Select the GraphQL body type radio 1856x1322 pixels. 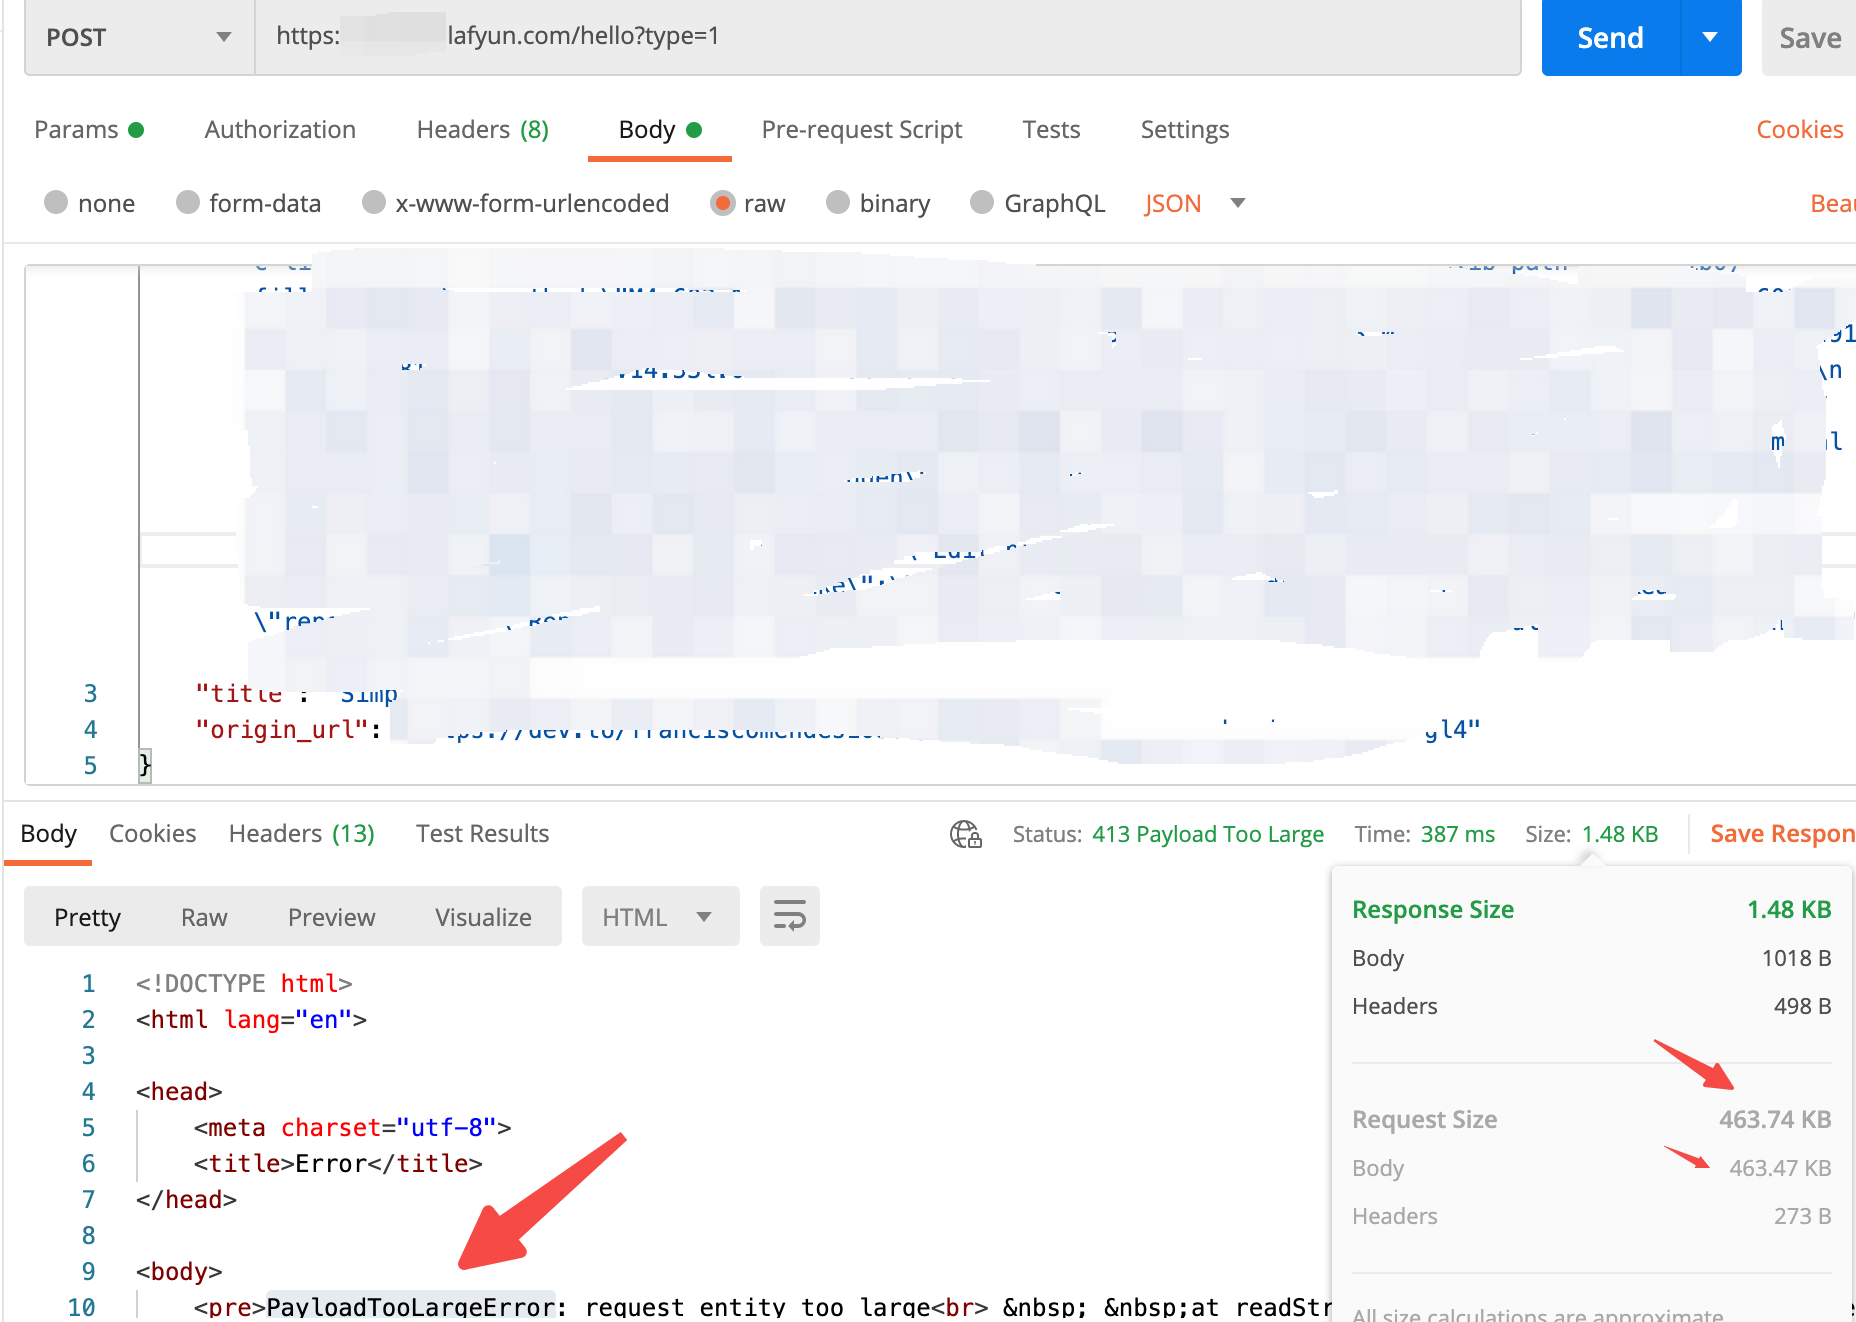click(982, 203)
